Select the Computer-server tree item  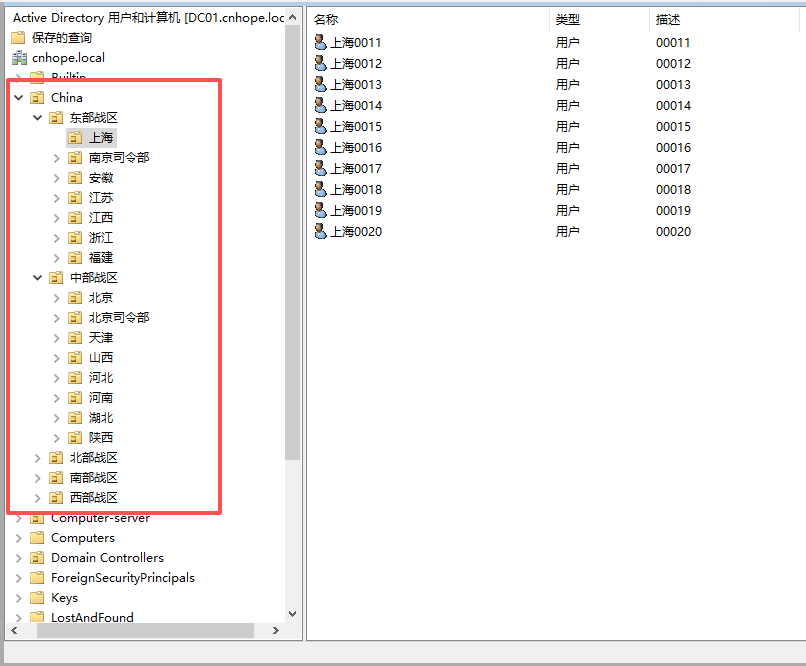[100, 518]
